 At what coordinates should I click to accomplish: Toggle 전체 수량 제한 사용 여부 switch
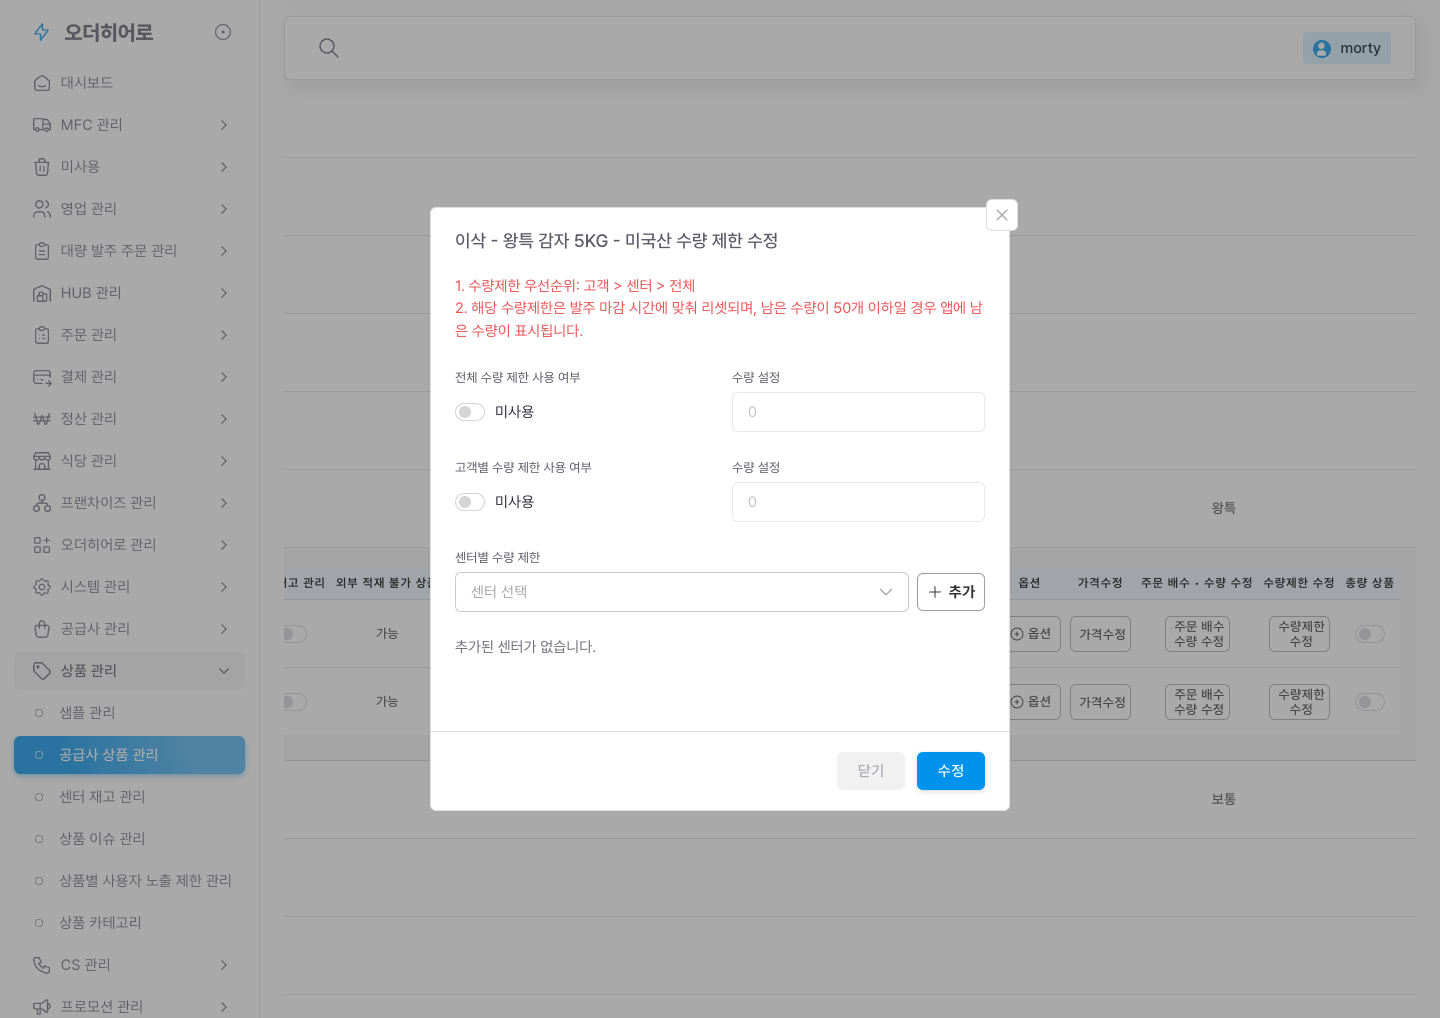point(470,412)
